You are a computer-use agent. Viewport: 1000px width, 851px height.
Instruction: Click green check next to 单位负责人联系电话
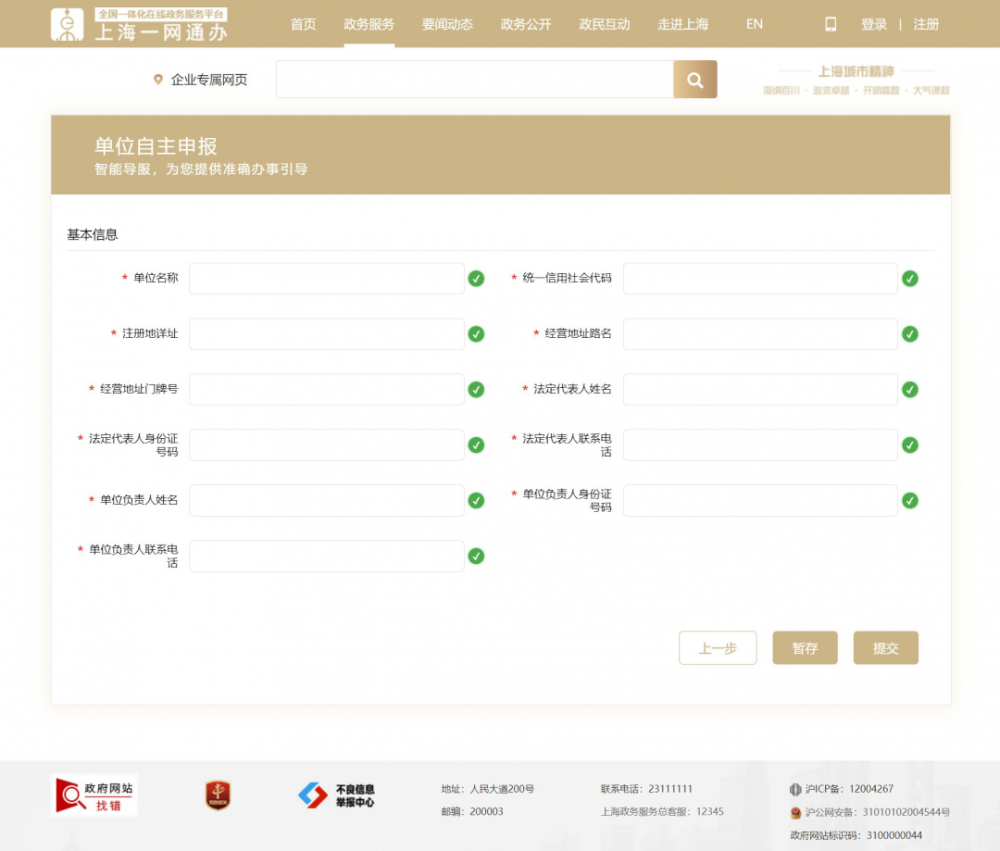tap(476, 556)
